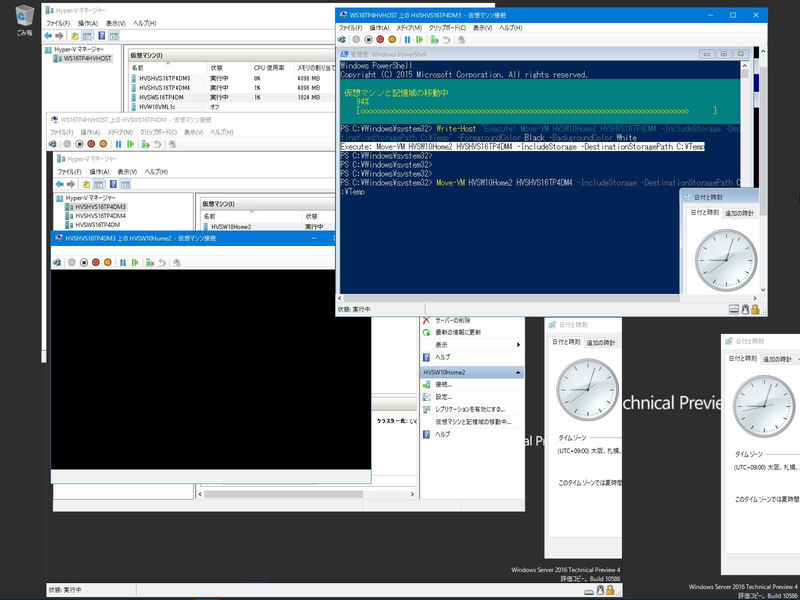This screenshot has height=600, width=800.
Task: Click lock icon in HVSHVS16TP4DM3 connection status bar
Action: click(755, 309)
